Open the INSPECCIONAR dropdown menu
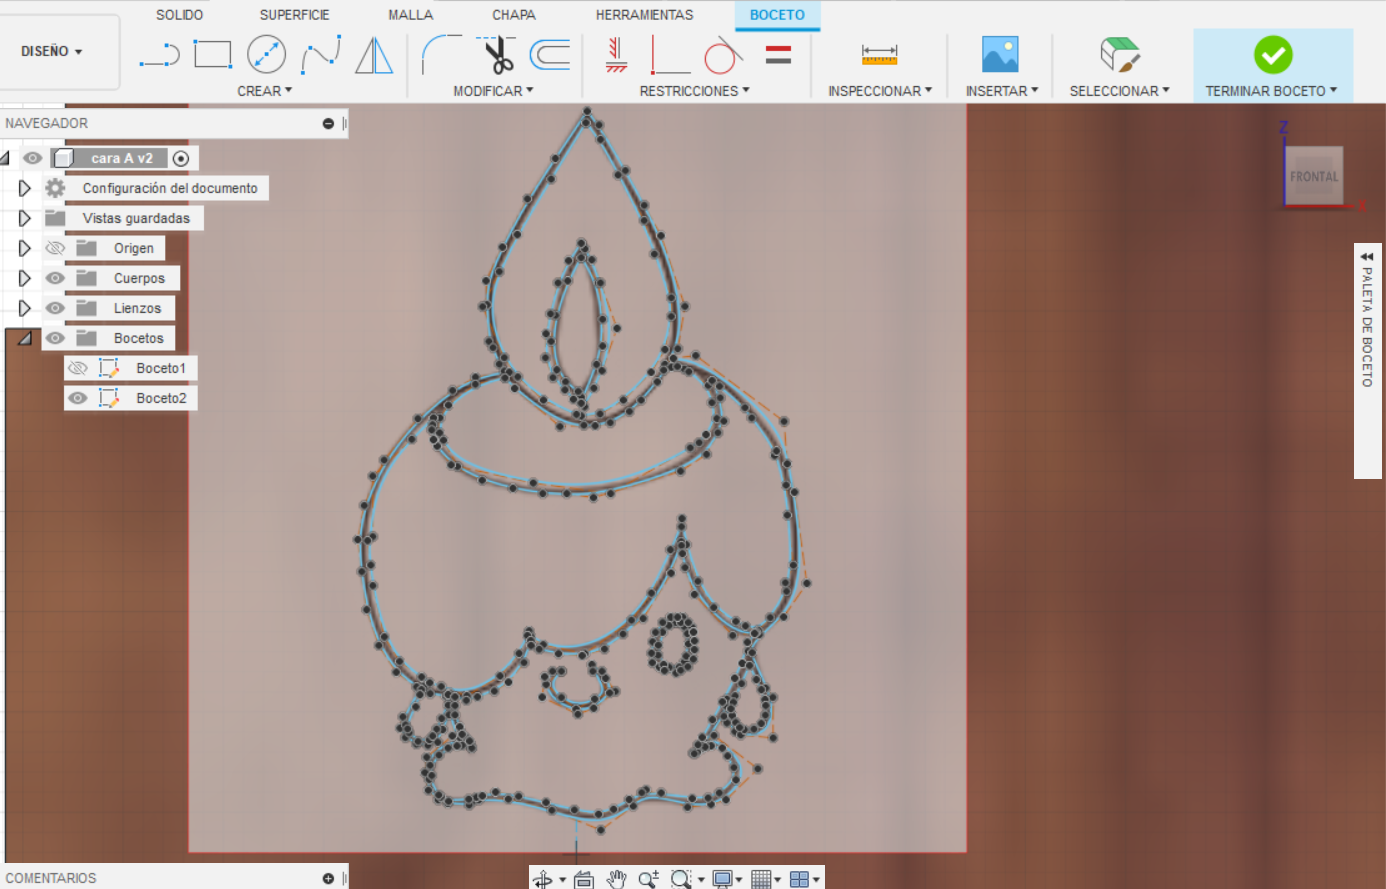Image resolution: width=1386 pixels, height=889 pixels. [x=880, y=91]
